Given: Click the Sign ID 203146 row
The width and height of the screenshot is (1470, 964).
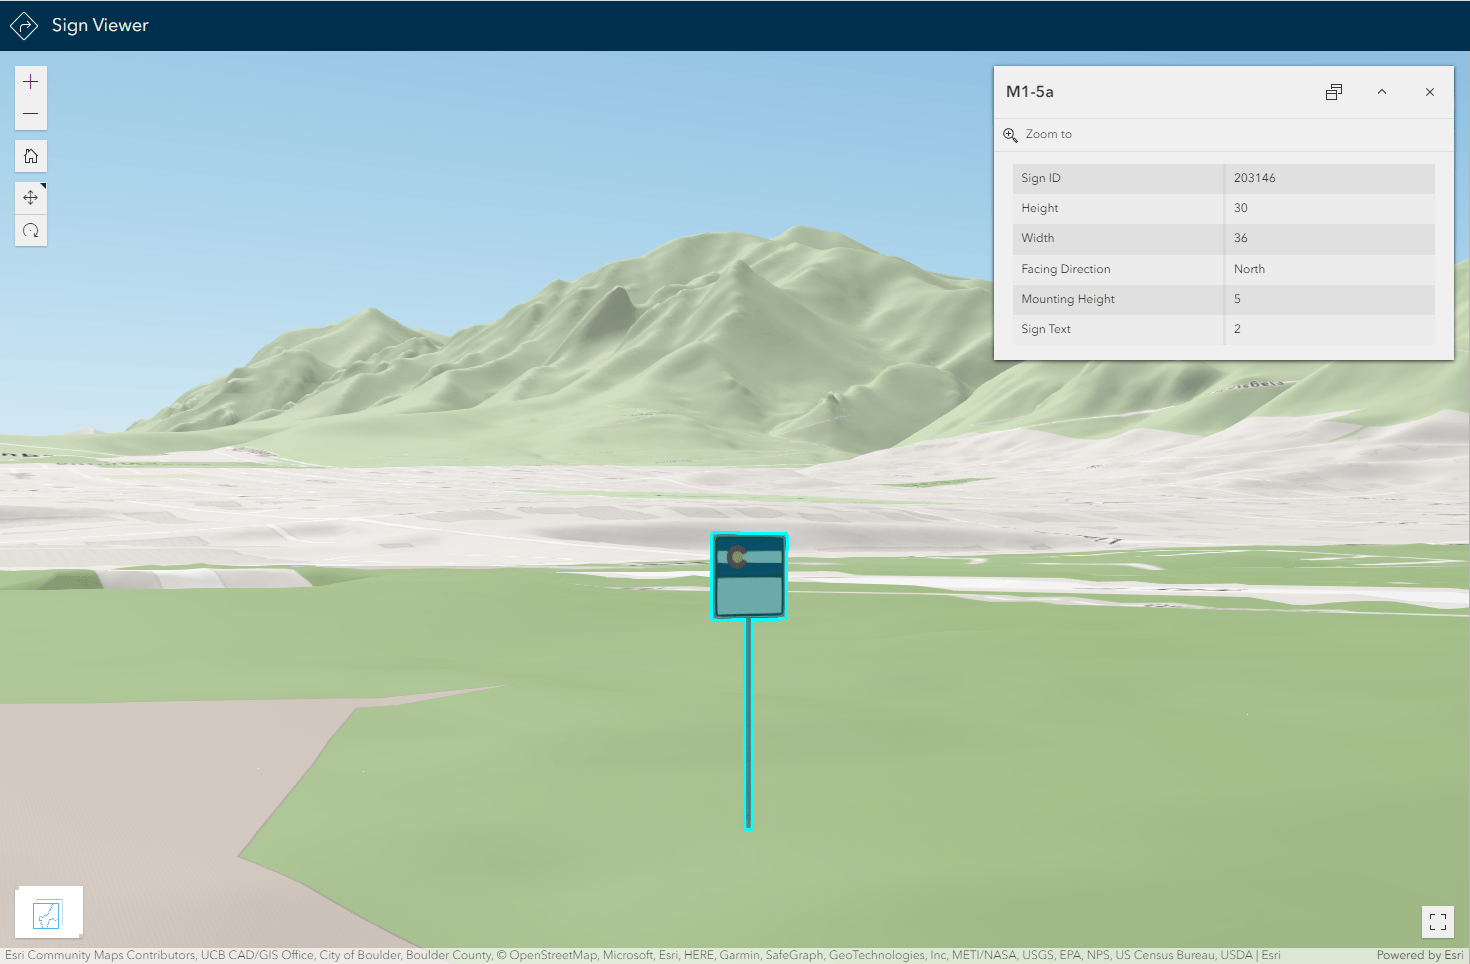Looking at the screenshot, I should point(1223,178).
